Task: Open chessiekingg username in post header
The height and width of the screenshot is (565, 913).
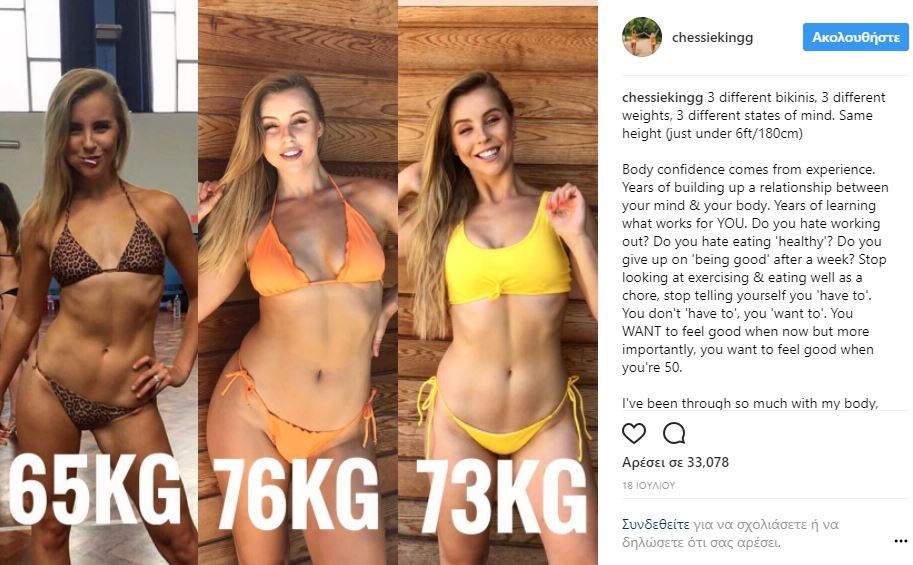Action: 712,37
